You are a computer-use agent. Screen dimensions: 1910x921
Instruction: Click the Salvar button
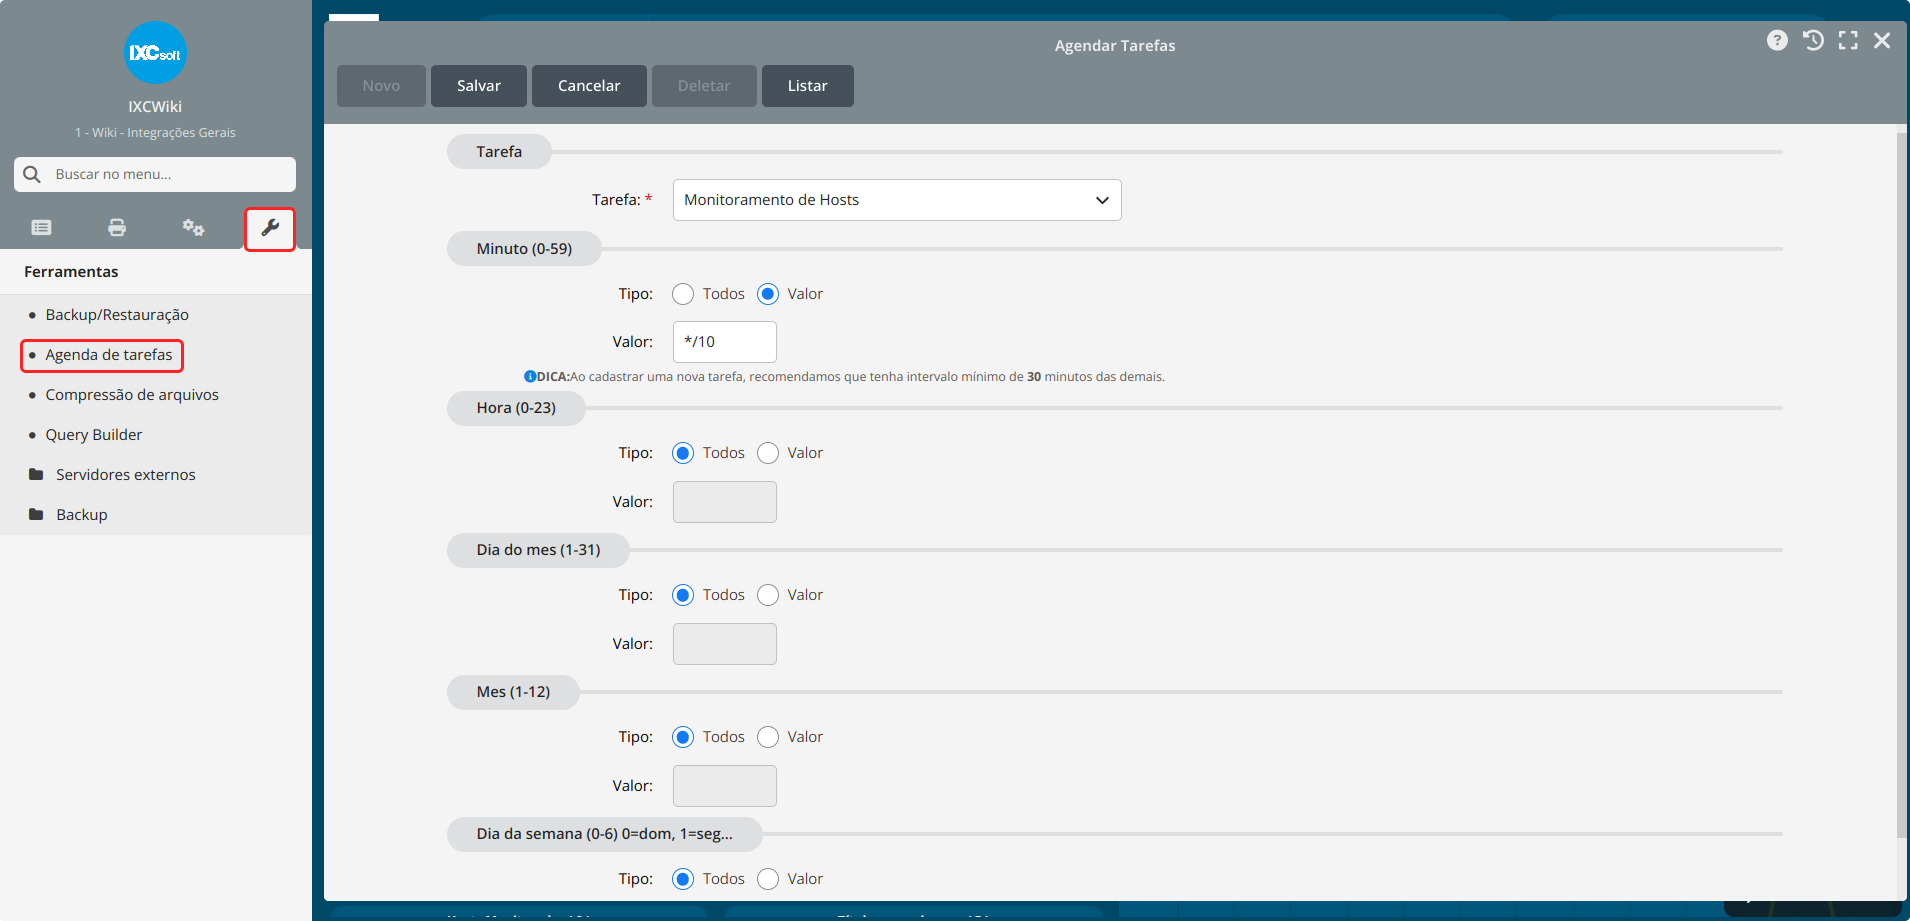[x=479, y=86]
